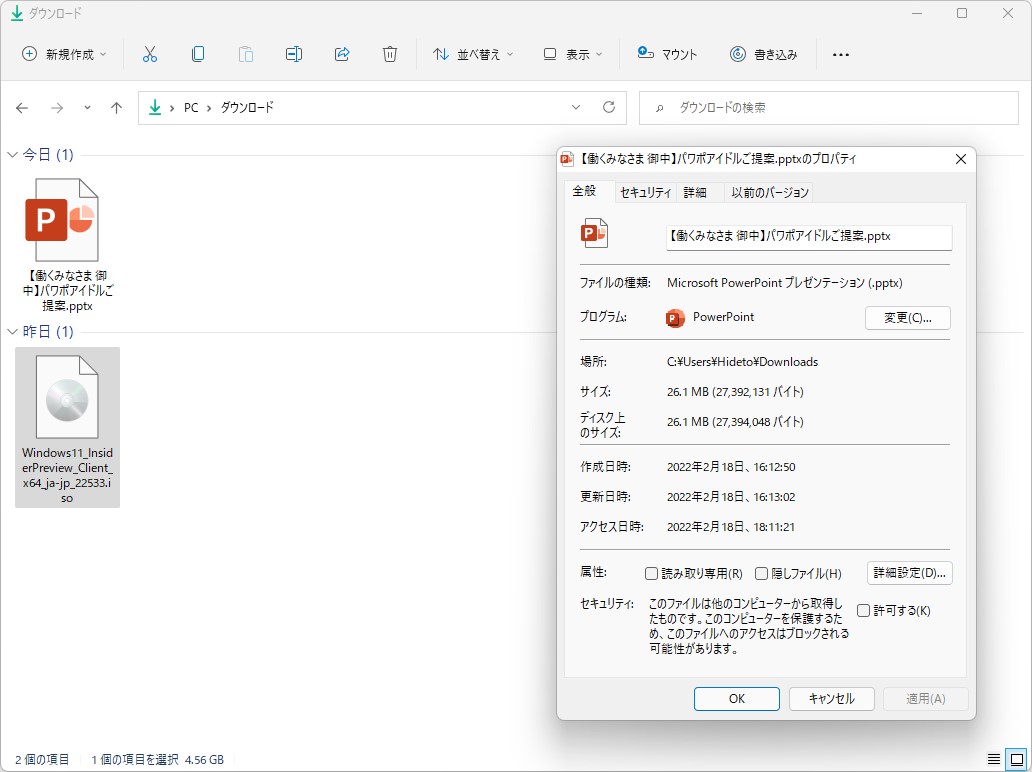
Task: Enable the 読み取り専用 checkbox
Action: point(650,573)
